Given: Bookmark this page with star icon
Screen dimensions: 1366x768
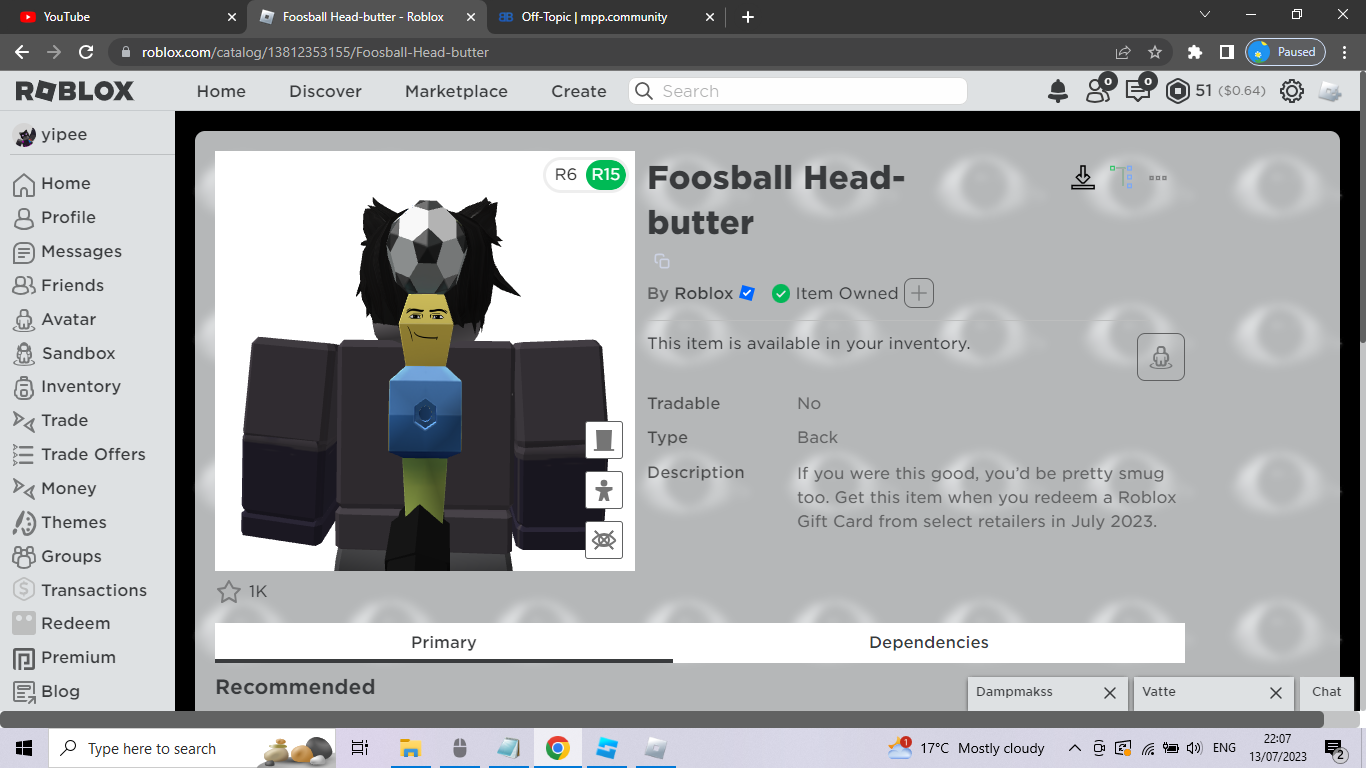Looking at the screenshot, I should 1155,52.
